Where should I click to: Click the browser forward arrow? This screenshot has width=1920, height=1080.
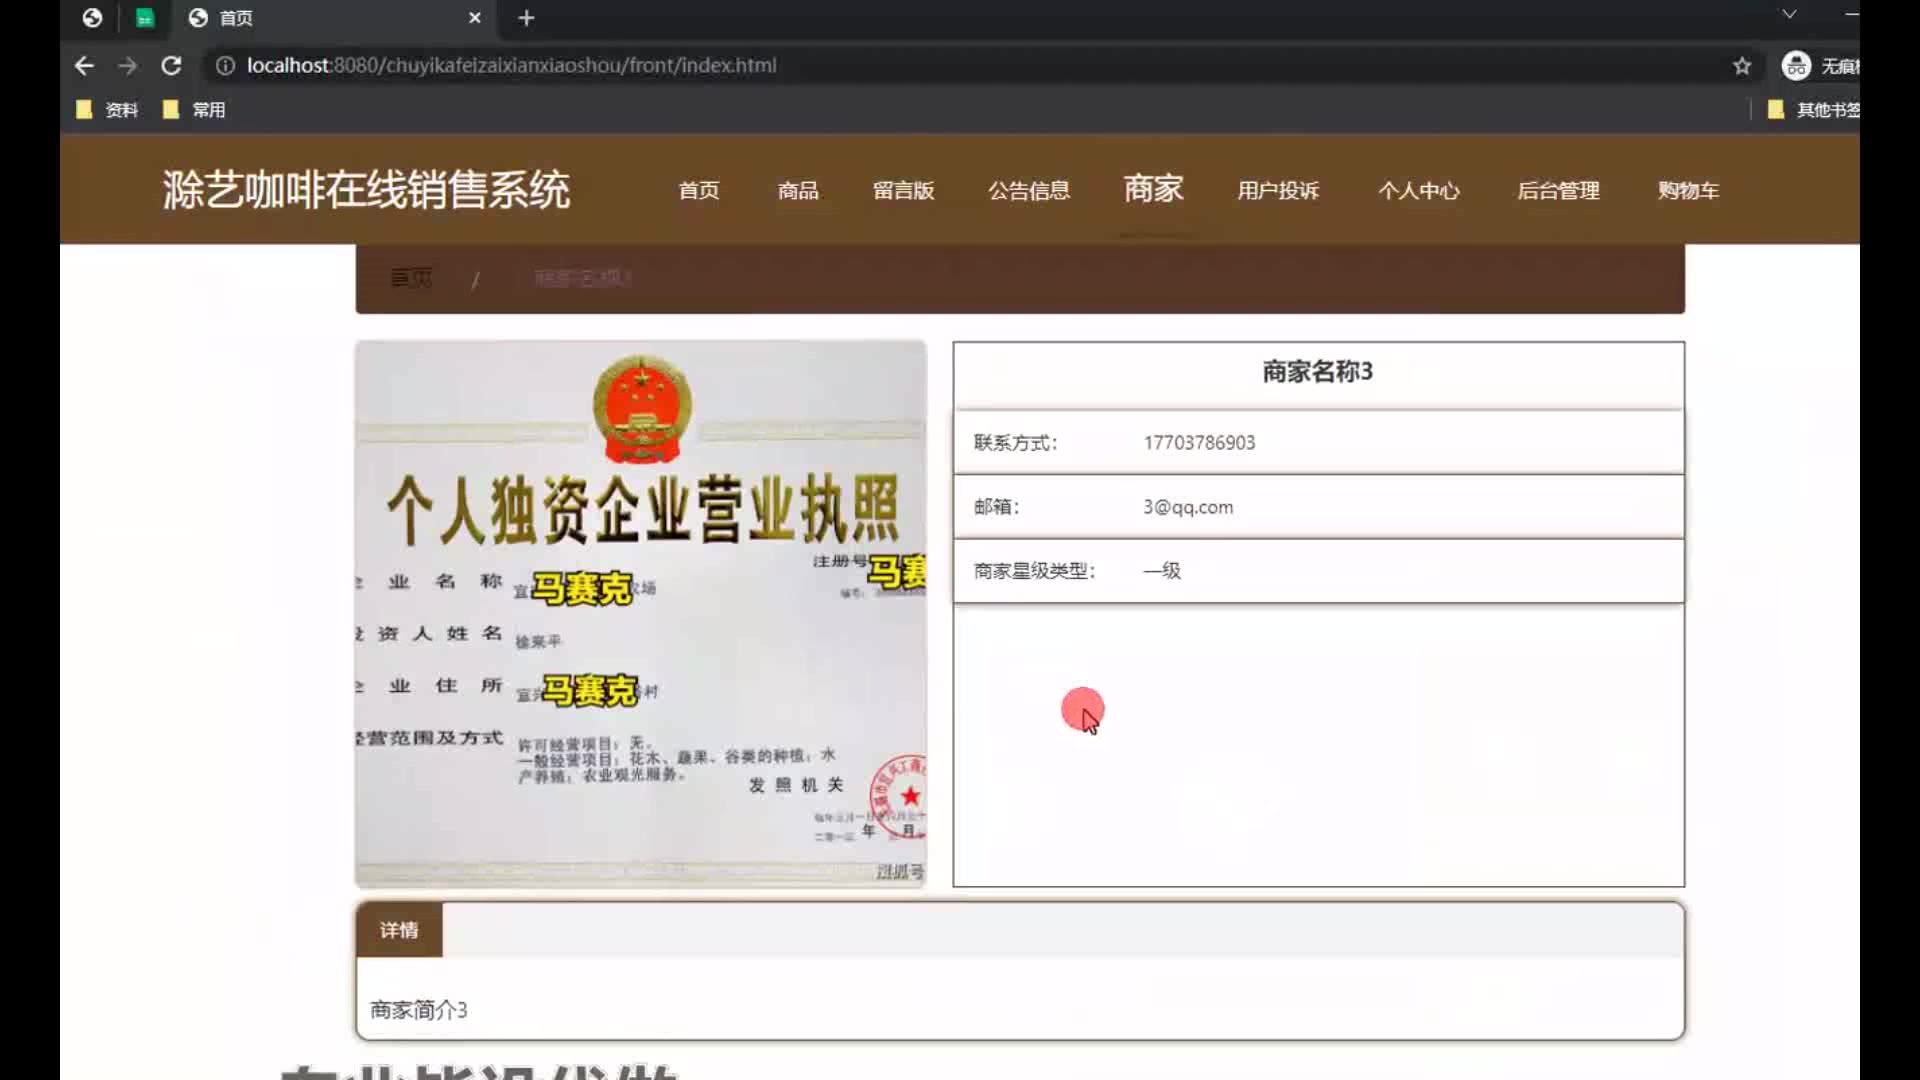coord(127,66)
